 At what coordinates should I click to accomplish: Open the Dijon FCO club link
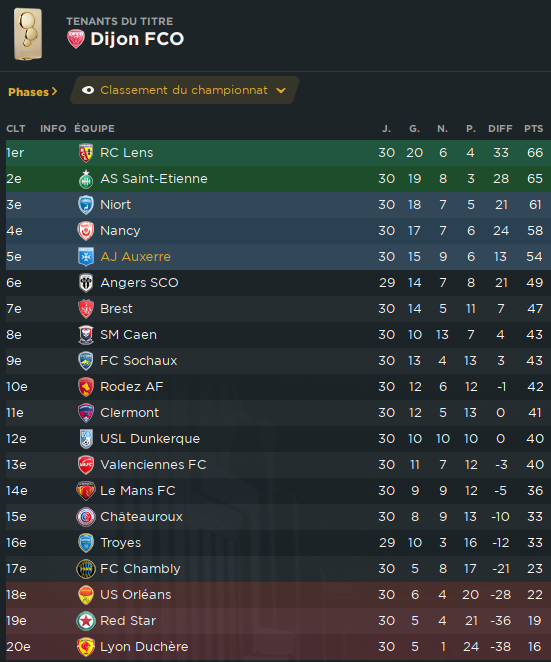click(137, 39)
